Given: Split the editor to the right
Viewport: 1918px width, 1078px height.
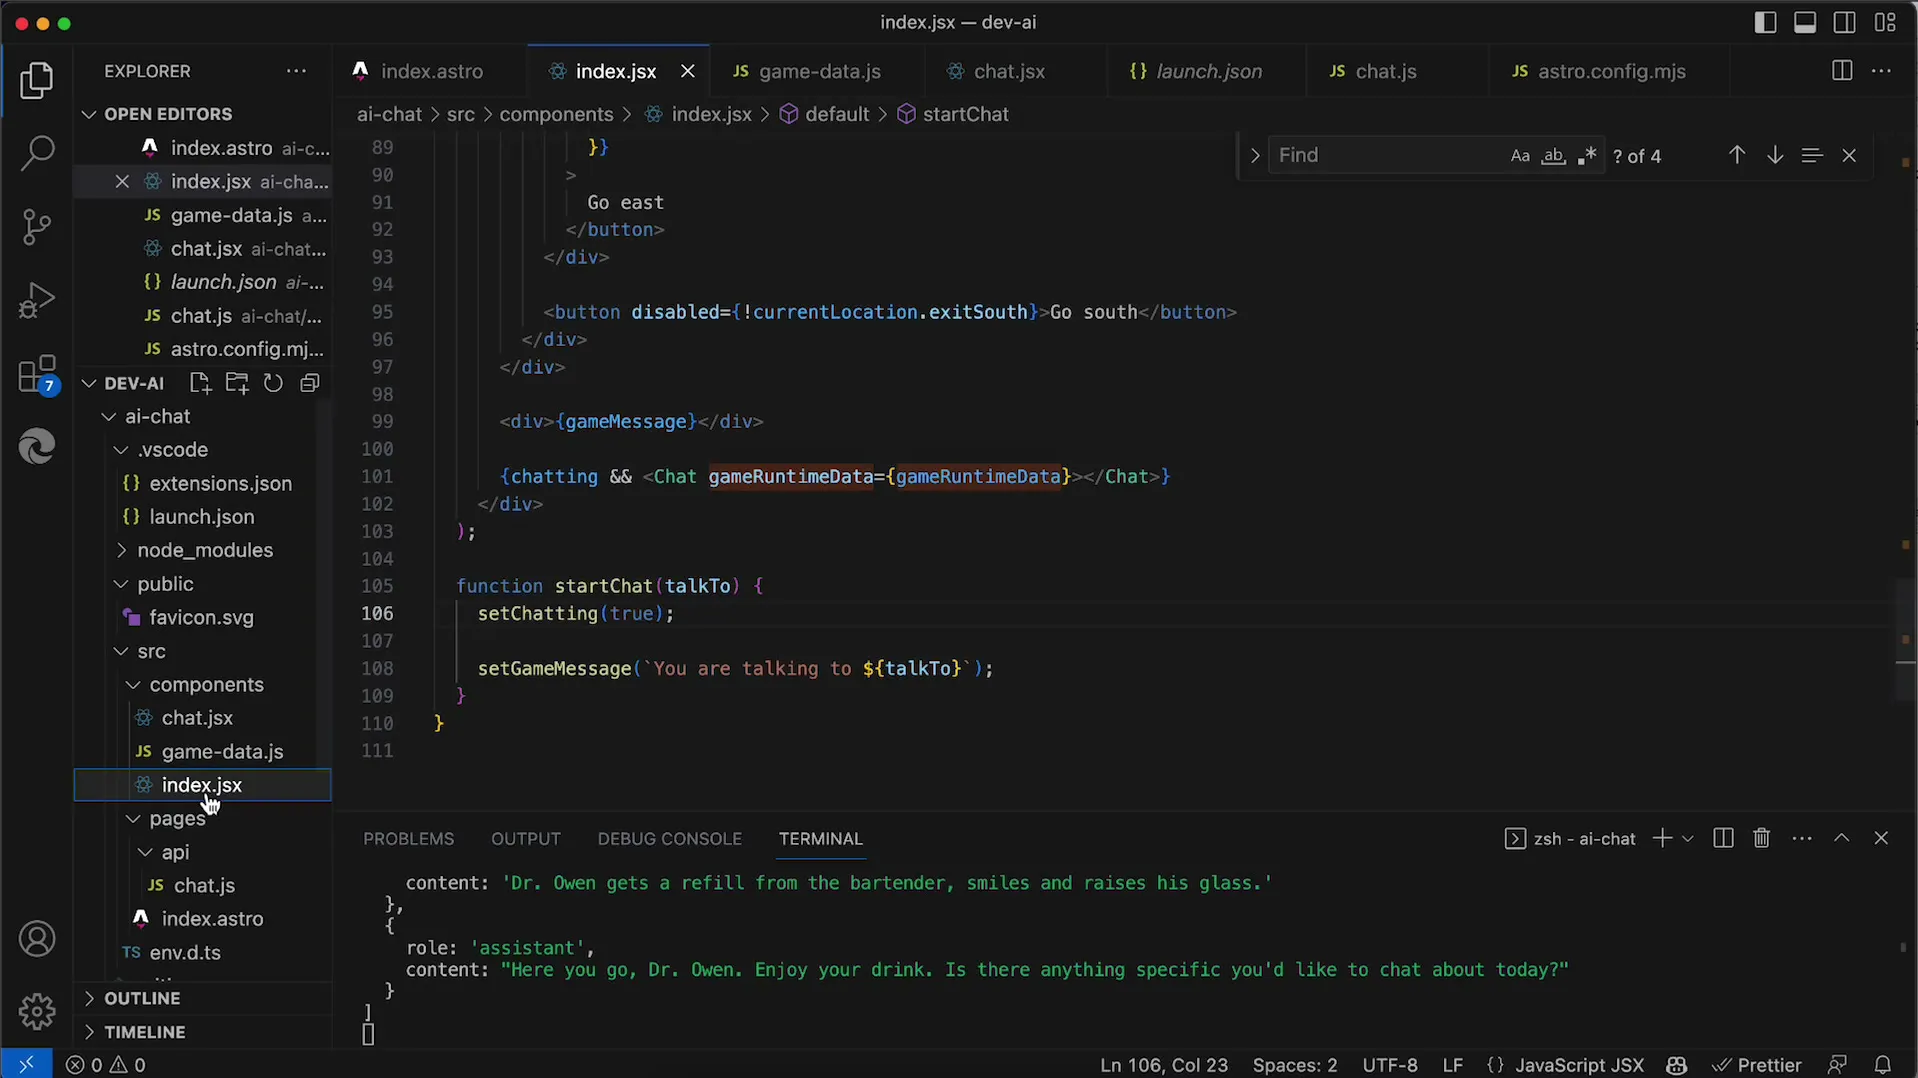Looking at the screenshot, I should 1842,71.
